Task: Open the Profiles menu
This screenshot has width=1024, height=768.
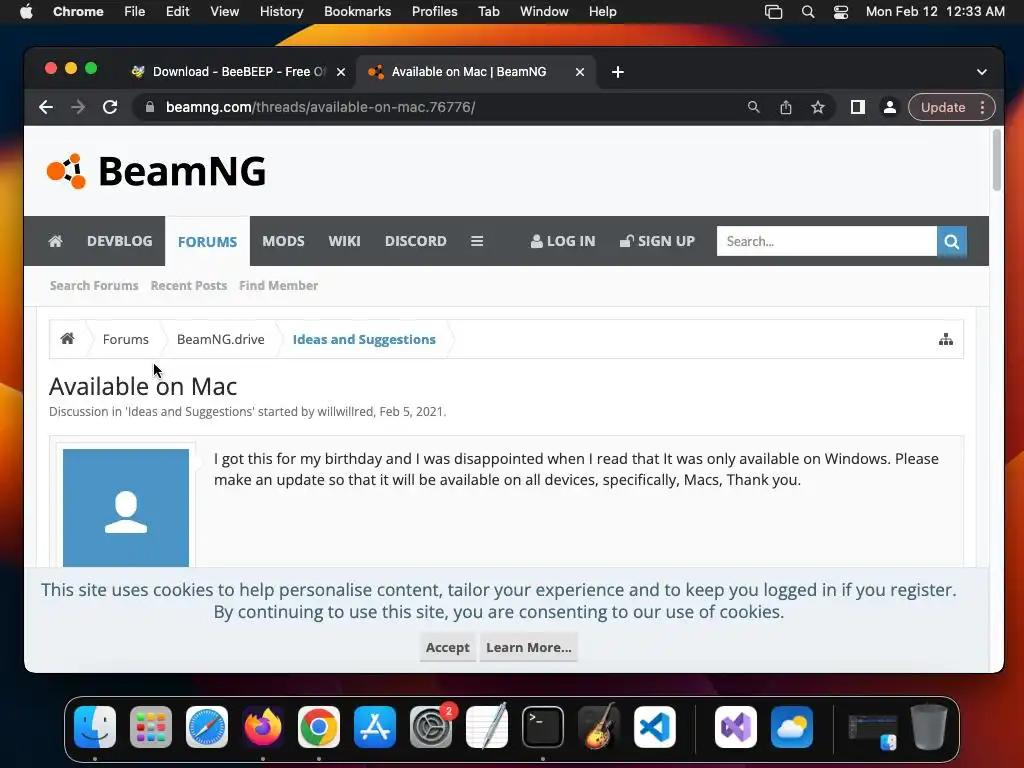Action: point(434,11)
